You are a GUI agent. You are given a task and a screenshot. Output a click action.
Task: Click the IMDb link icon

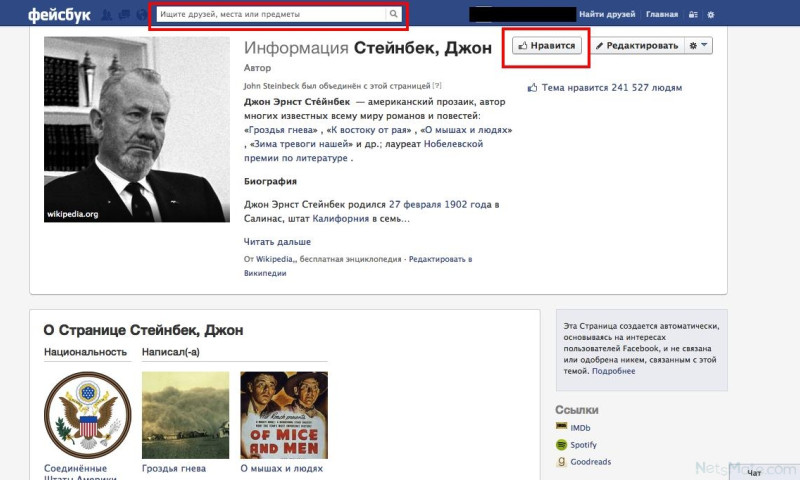coord(561,426)
